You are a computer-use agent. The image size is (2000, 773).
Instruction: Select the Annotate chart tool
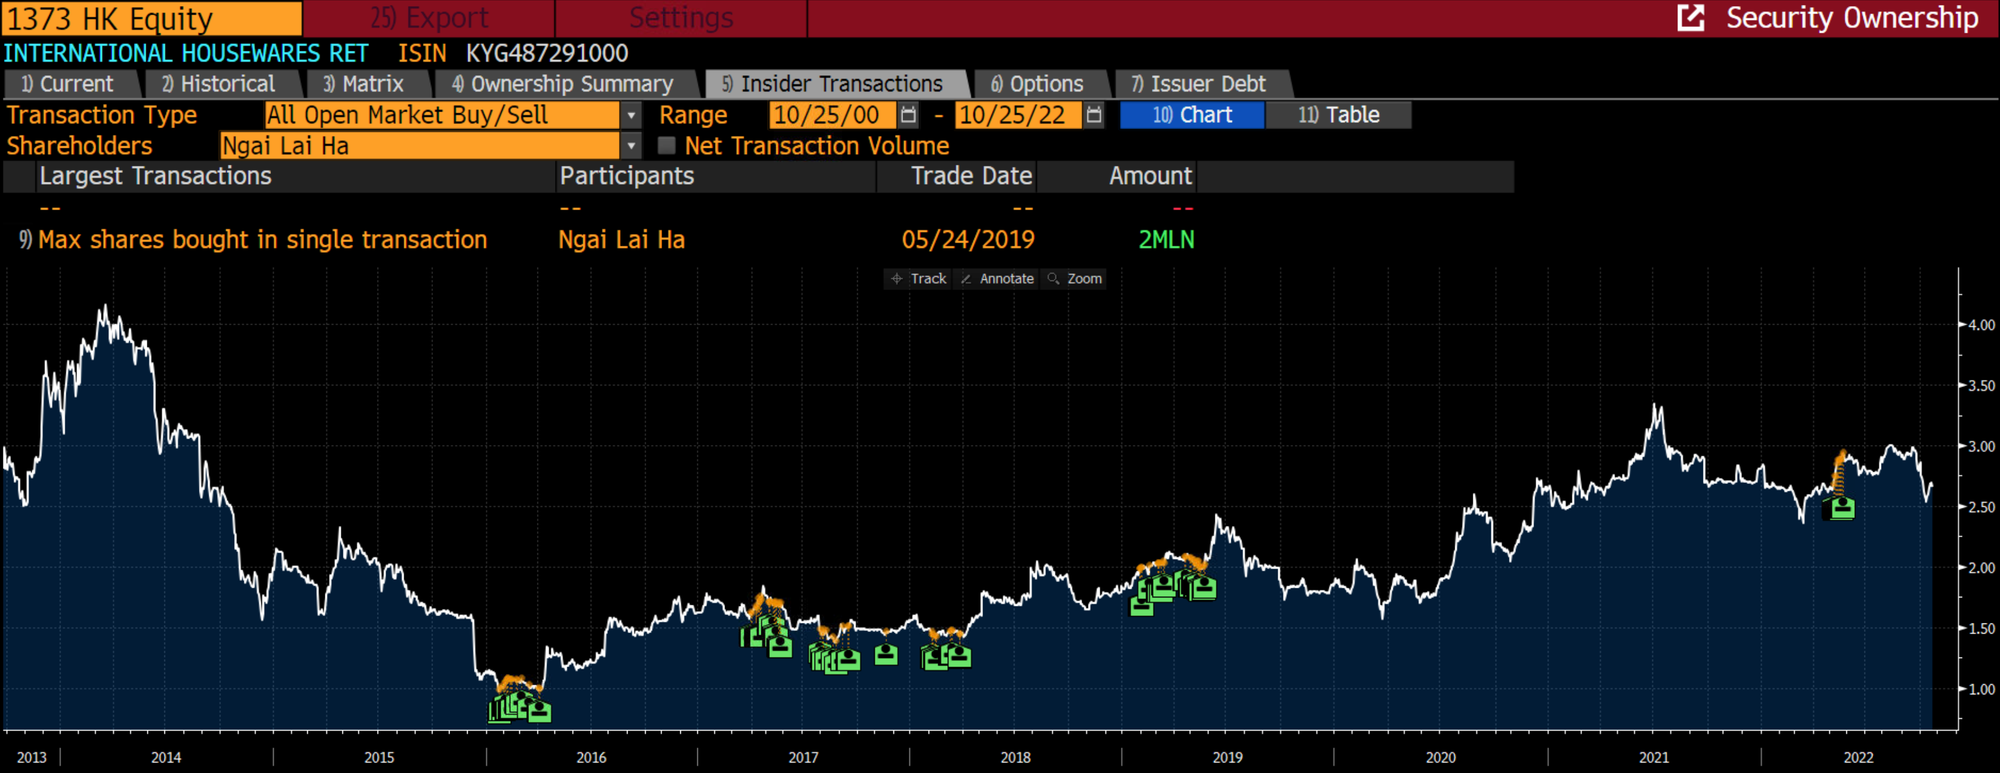997,279
